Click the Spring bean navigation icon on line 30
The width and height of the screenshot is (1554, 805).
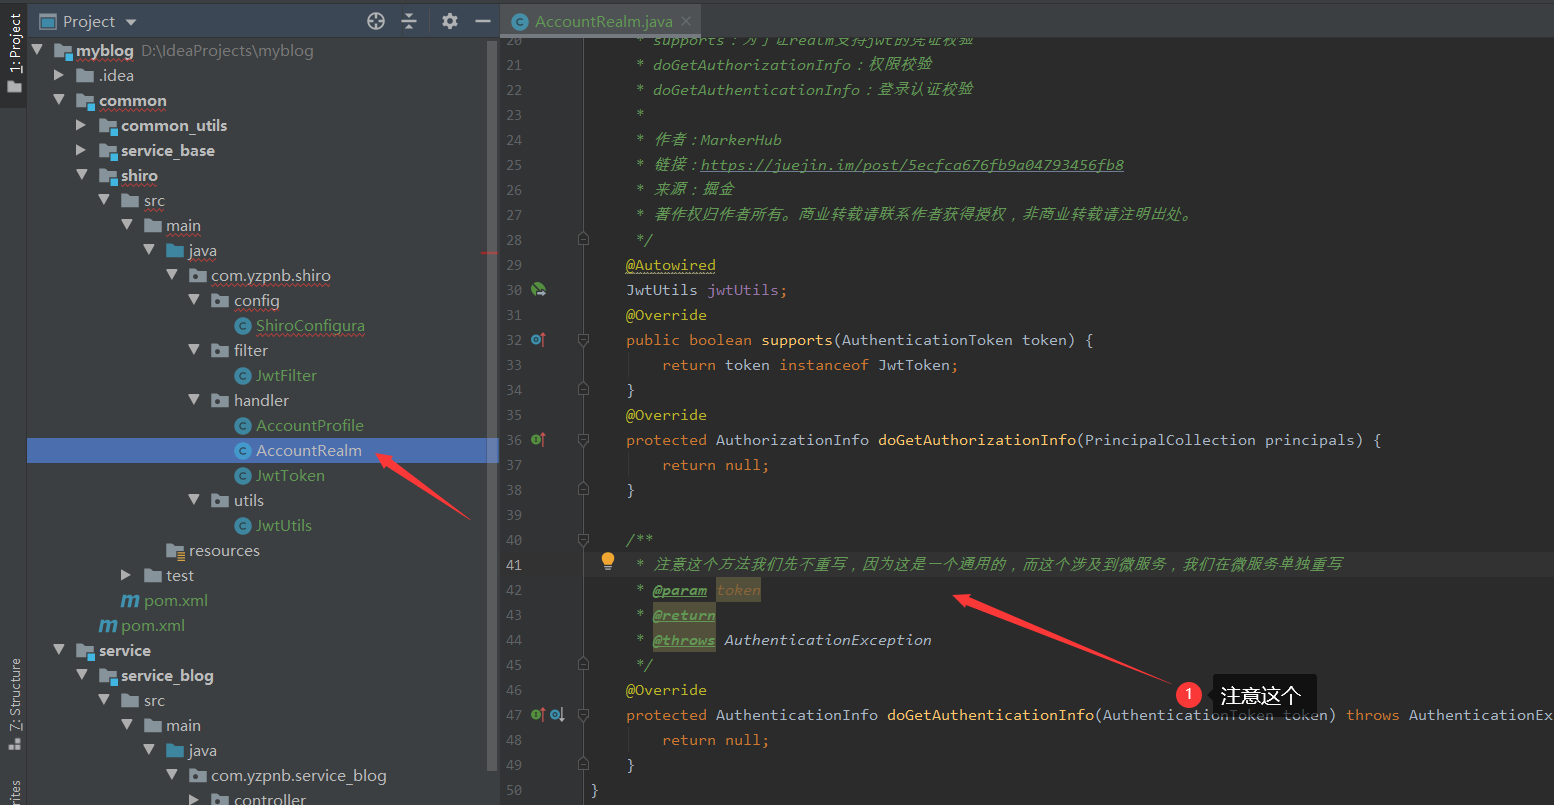(x=538, y=289)
